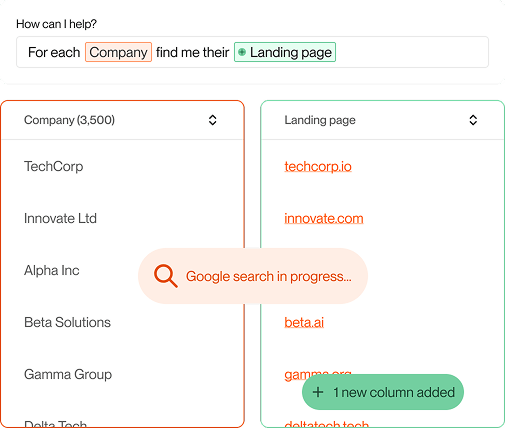Select the Landing page tag in prompt
This screenshot has width=505, height=428.
point(285,52)
